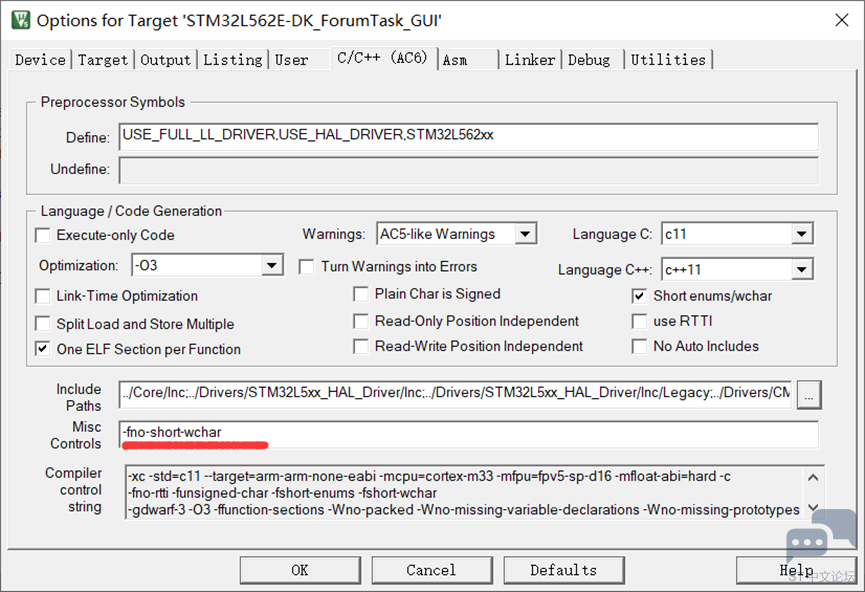The height and width of the screenshot is (592, 865).
Task: Open Help for this dialog
Action: (796, 570)
